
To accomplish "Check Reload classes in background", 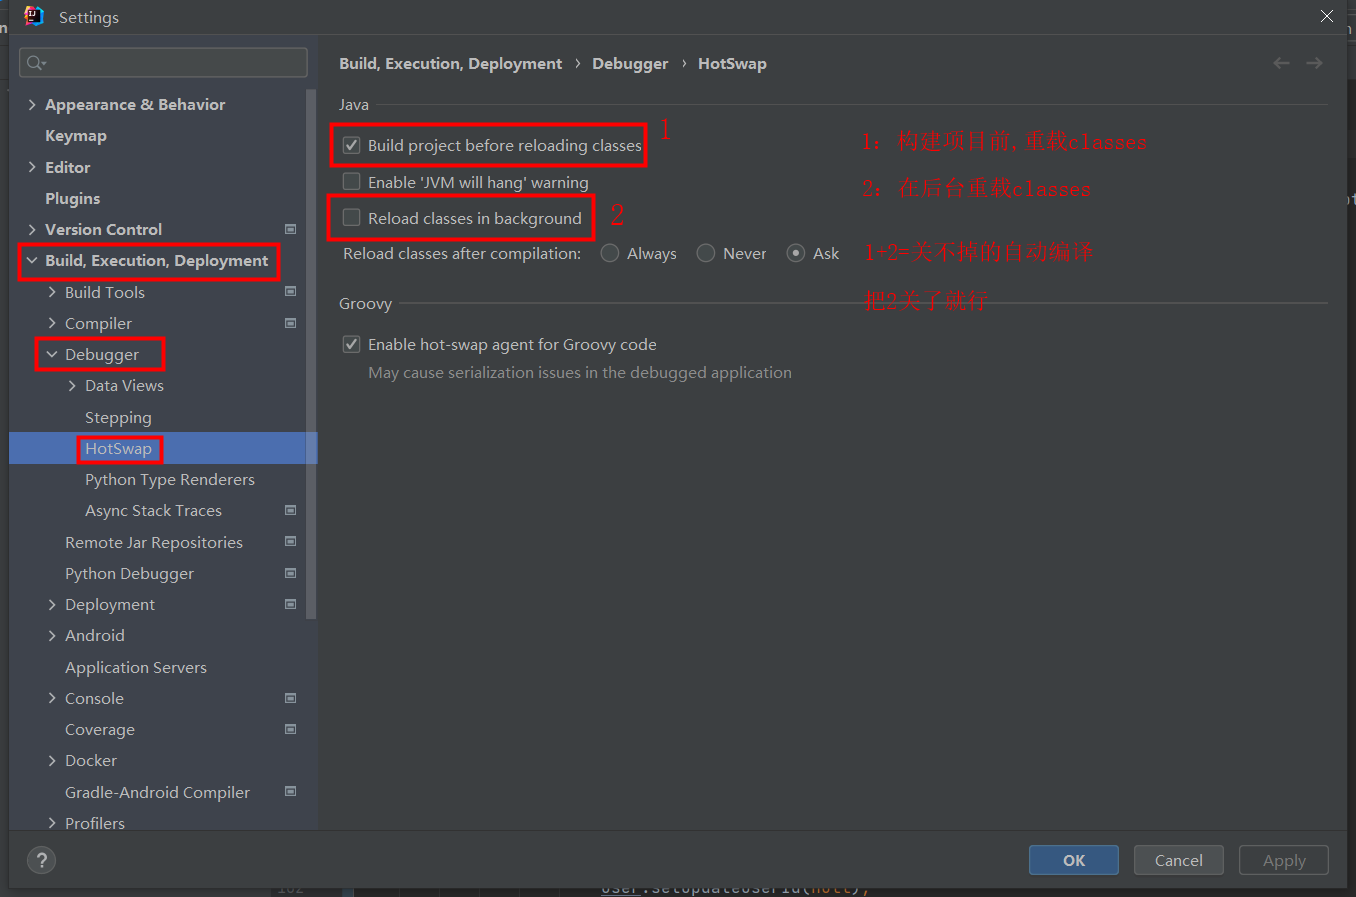I will click(x=352, y=218).
